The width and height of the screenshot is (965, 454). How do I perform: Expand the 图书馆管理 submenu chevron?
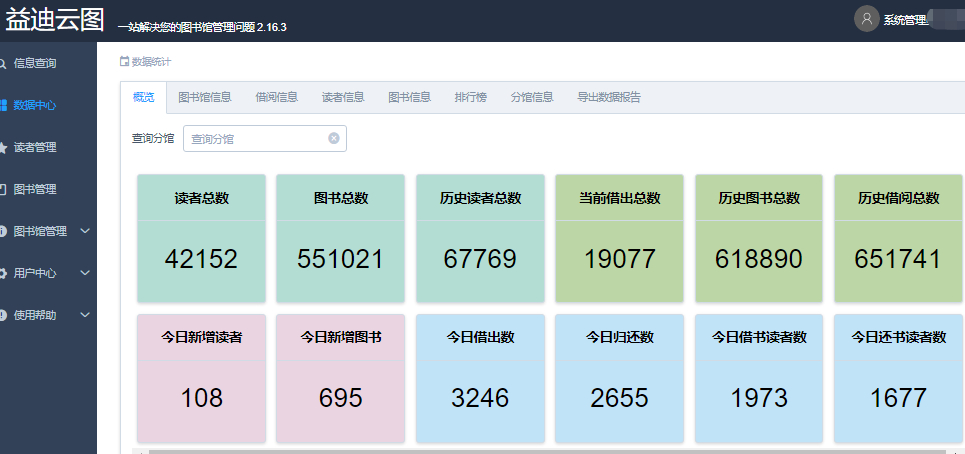(85, 231)
